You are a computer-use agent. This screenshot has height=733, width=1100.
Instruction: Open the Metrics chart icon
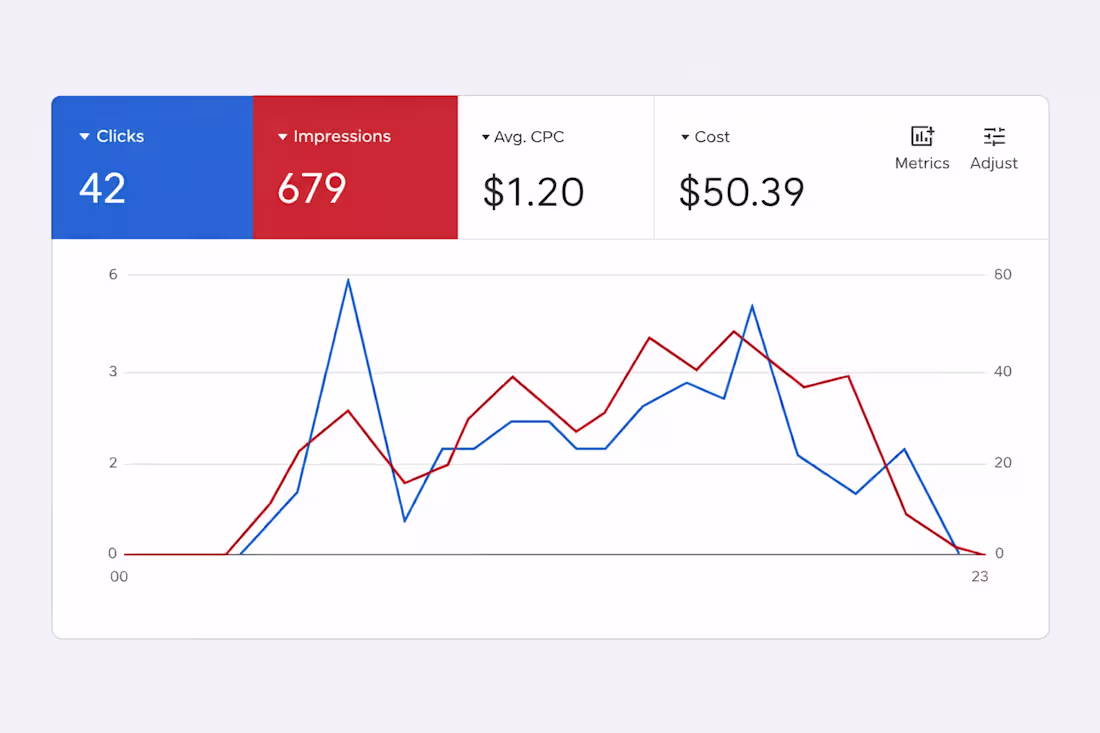[922, 135]
